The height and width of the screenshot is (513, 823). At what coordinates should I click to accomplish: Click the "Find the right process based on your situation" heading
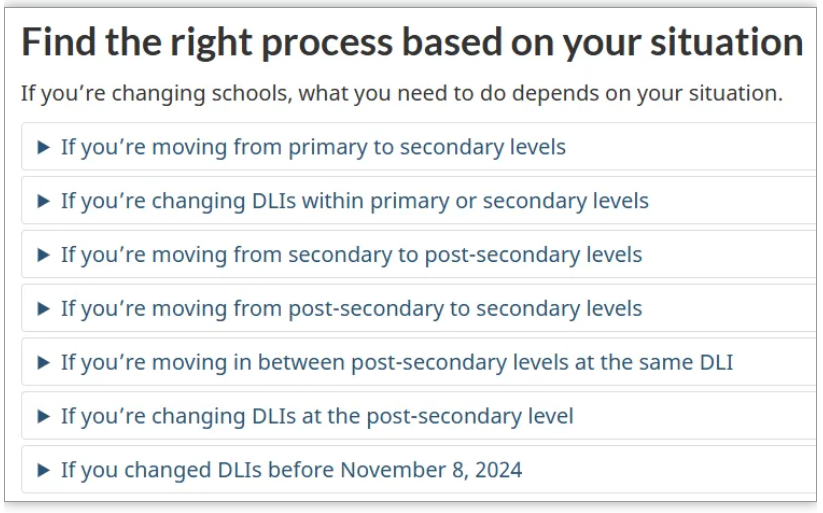click(x=412, y=42)
